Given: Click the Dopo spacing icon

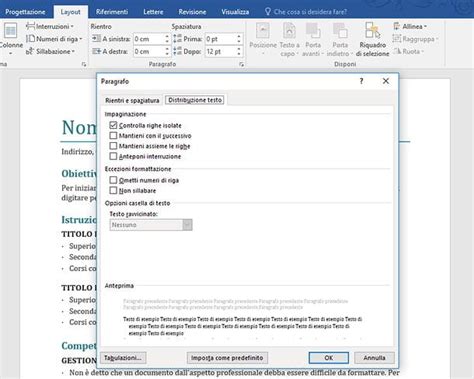Looking at the screenshot, I should pos(178,51).
